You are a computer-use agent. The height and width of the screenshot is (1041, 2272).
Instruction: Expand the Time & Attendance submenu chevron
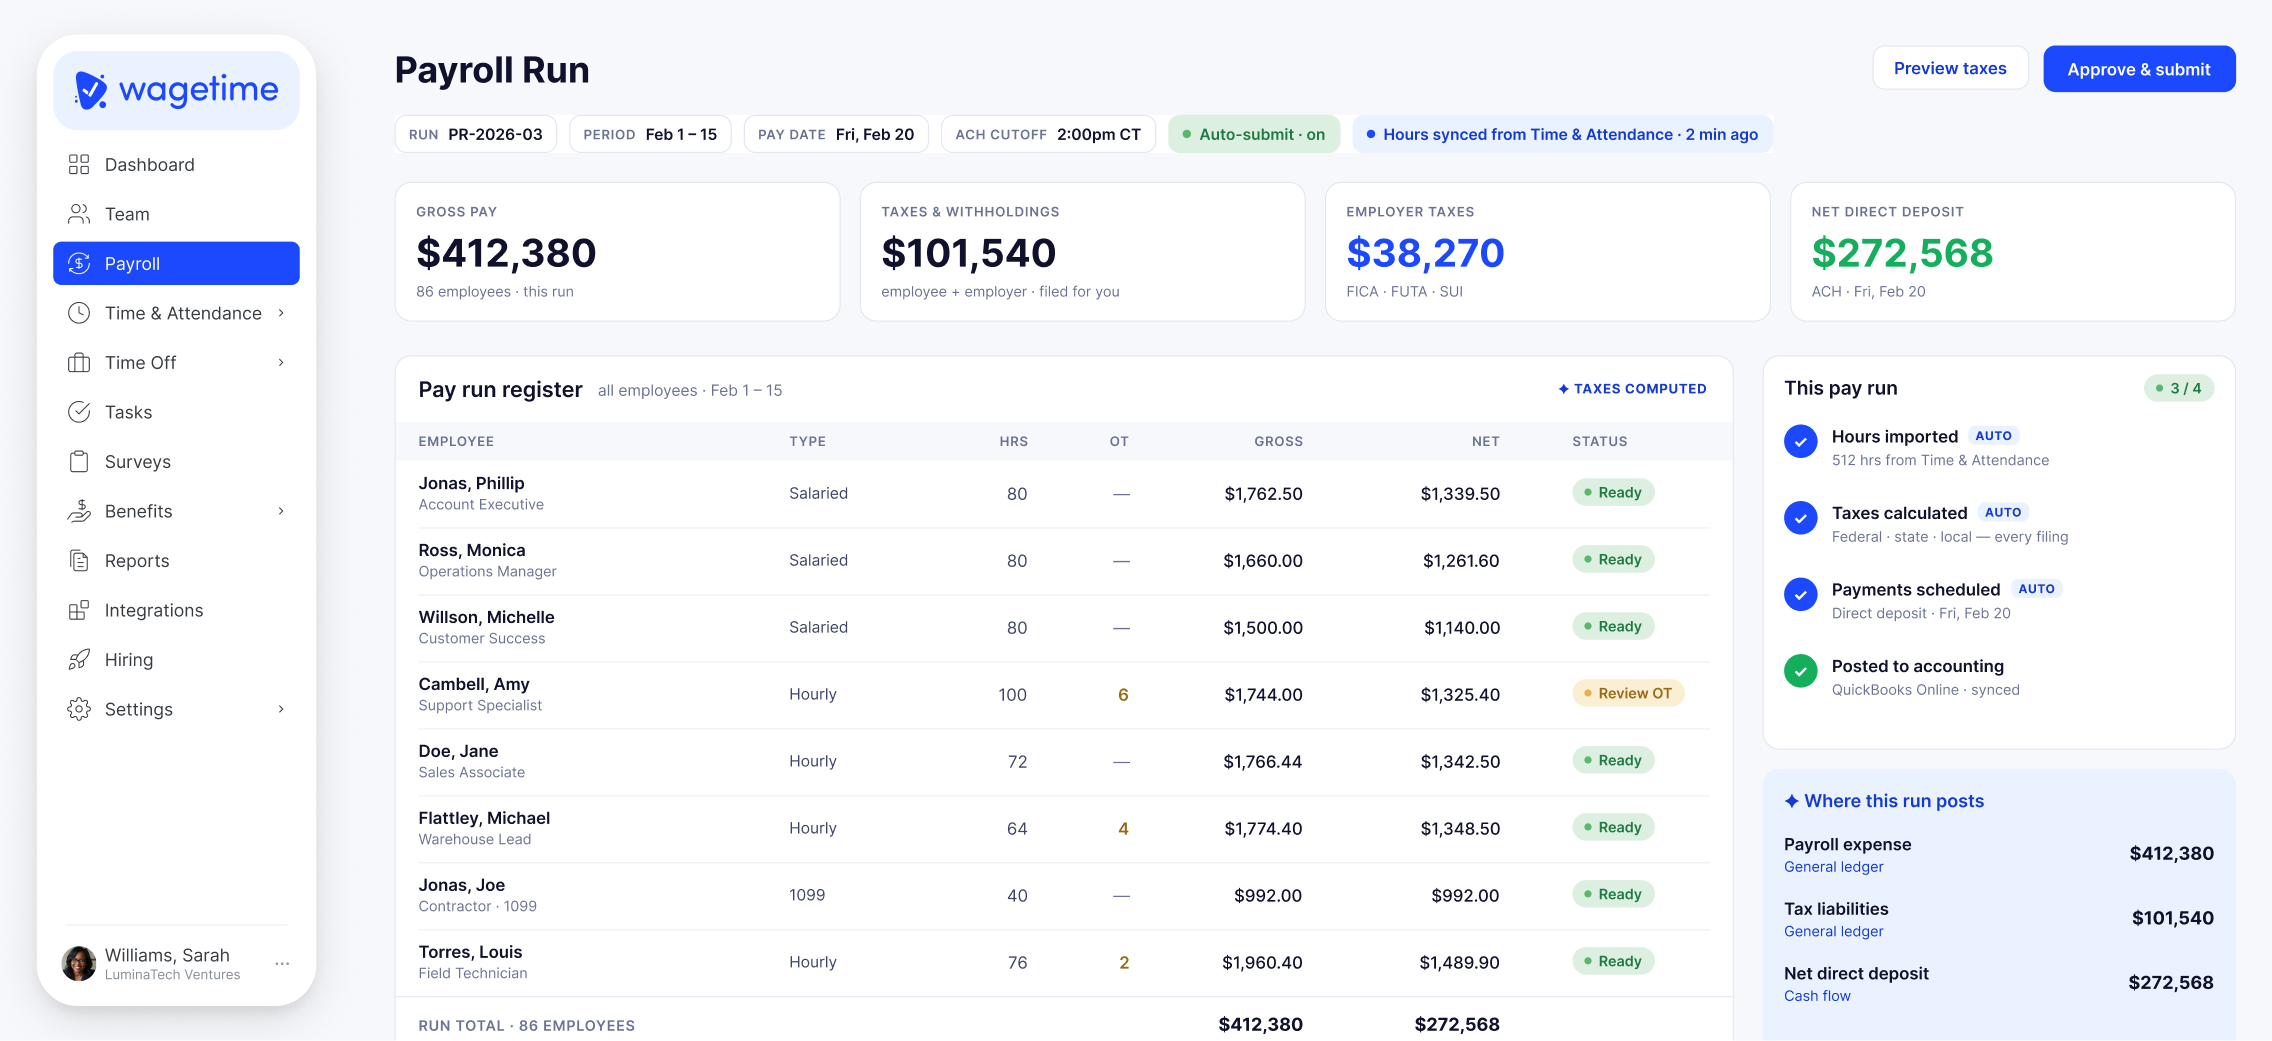[281, 313]
